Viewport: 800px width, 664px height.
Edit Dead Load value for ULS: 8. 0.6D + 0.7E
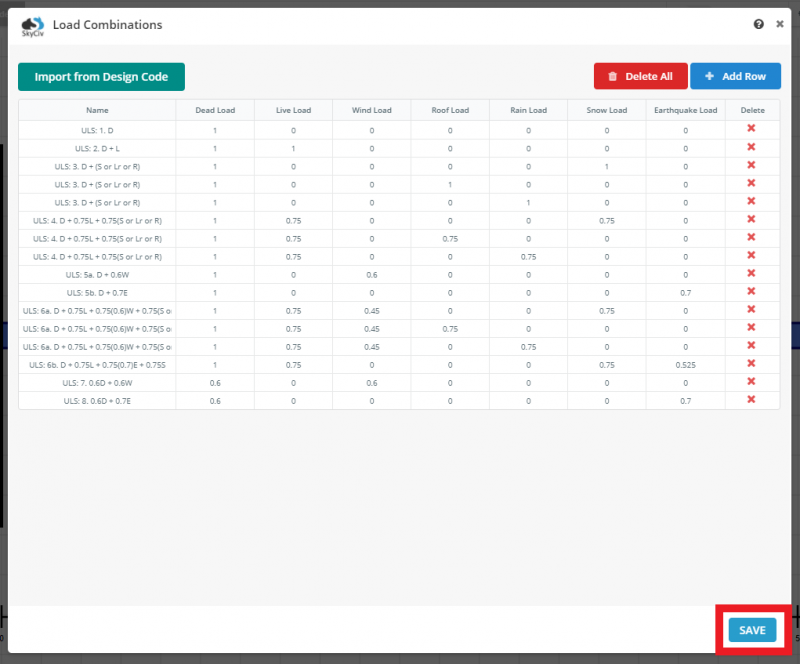pyautogui.click(x=215, y=400)
